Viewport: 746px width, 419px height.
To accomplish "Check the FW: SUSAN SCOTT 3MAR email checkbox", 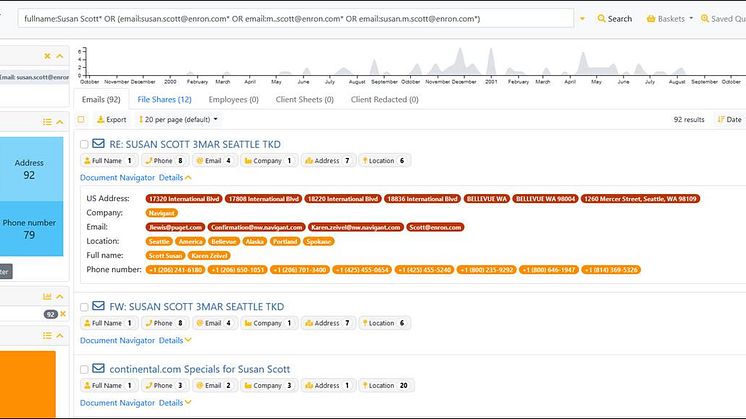I will coord(84,307).
